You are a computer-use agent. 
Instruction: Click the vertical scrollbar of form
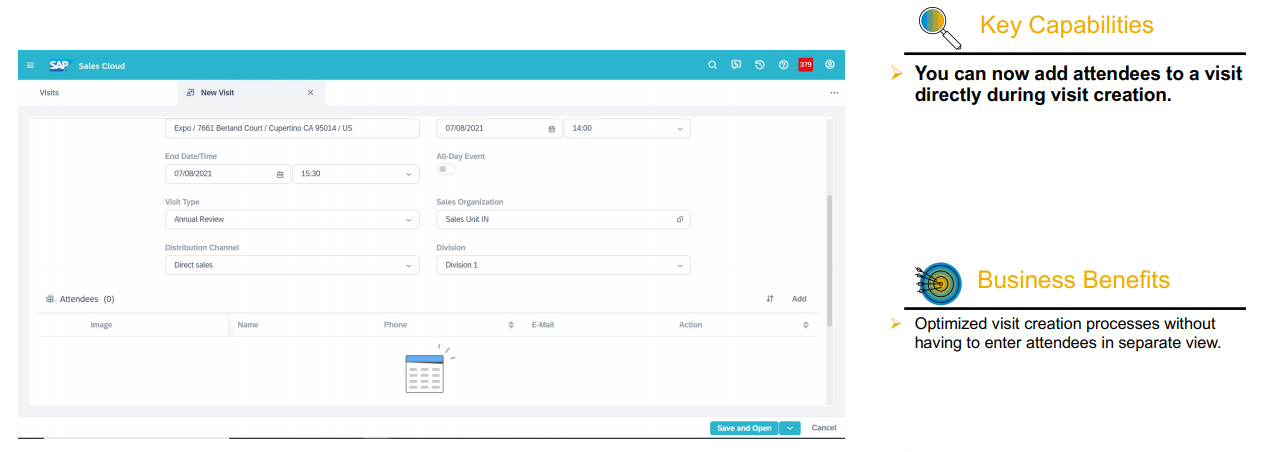[x=829, y=260]
